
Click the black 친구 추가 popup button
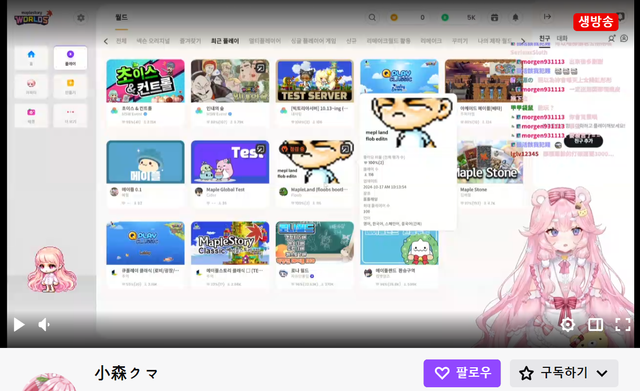point(583,141)
